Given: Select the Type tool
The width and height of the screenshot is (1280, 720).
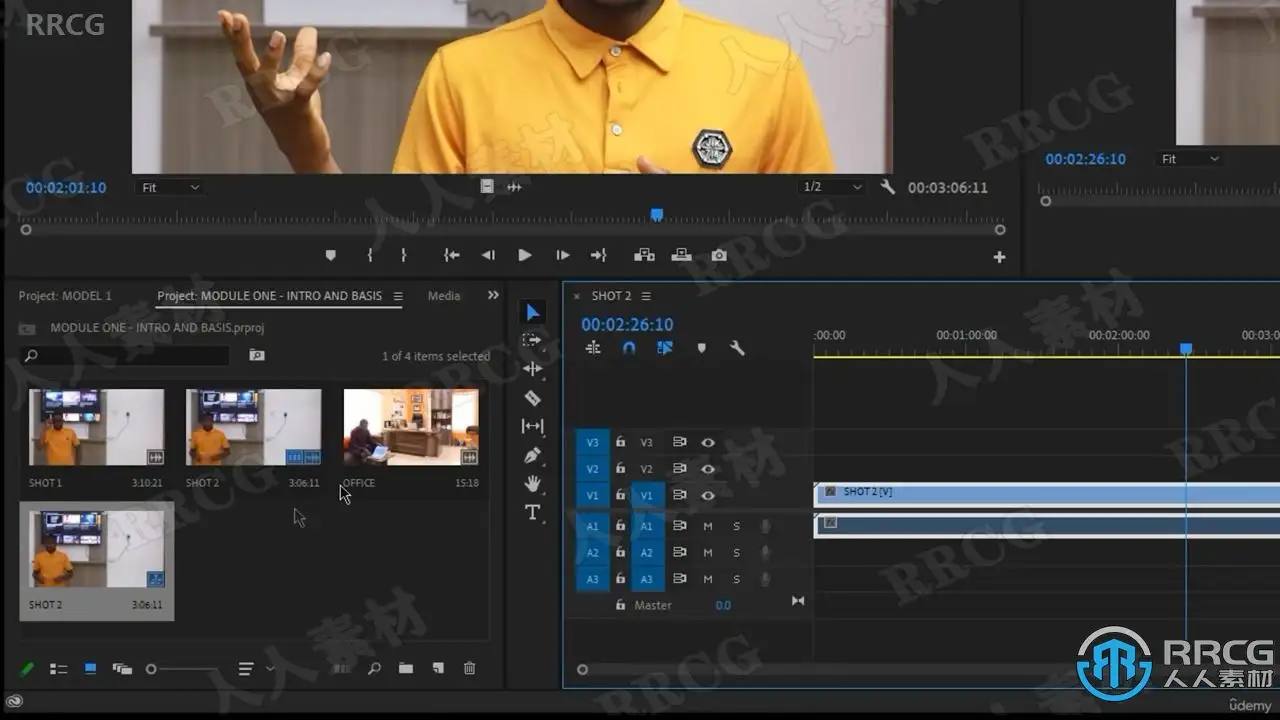Looking at the screenshot, I should (533, 513).
